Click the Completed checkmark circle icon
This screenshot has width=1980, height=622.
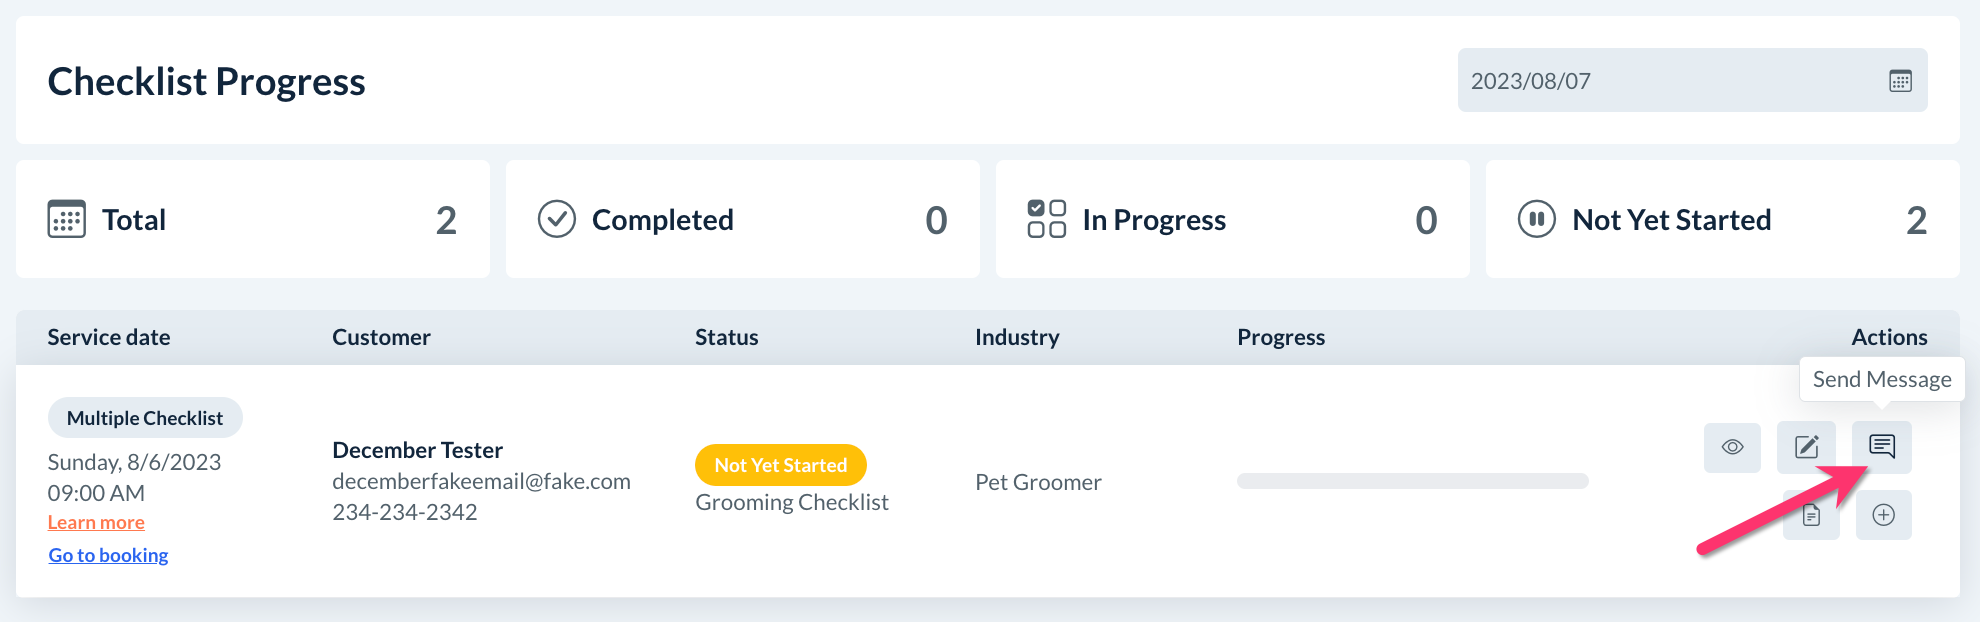point(557,219)
